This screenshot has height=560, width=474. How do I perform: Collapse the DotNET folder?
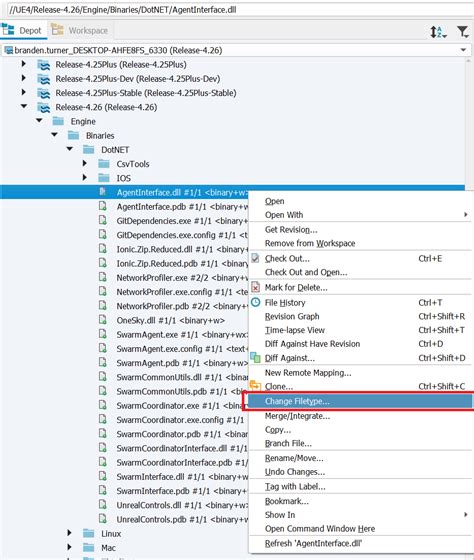(70, 149)
